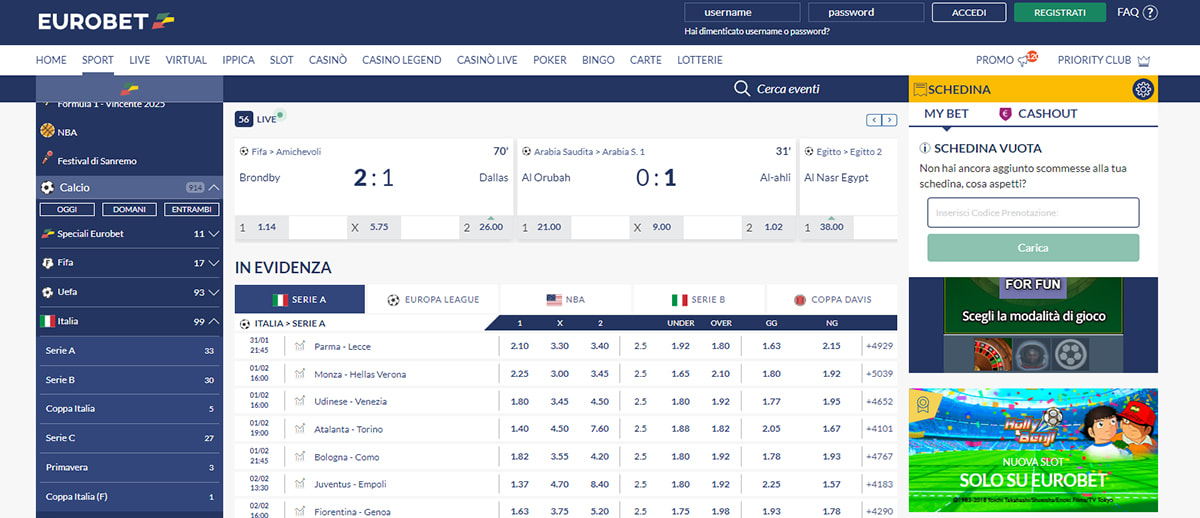The image size is (1200, 518).
Task: Open the LIVE navigation menu
Action: click(x=140, y=60)
